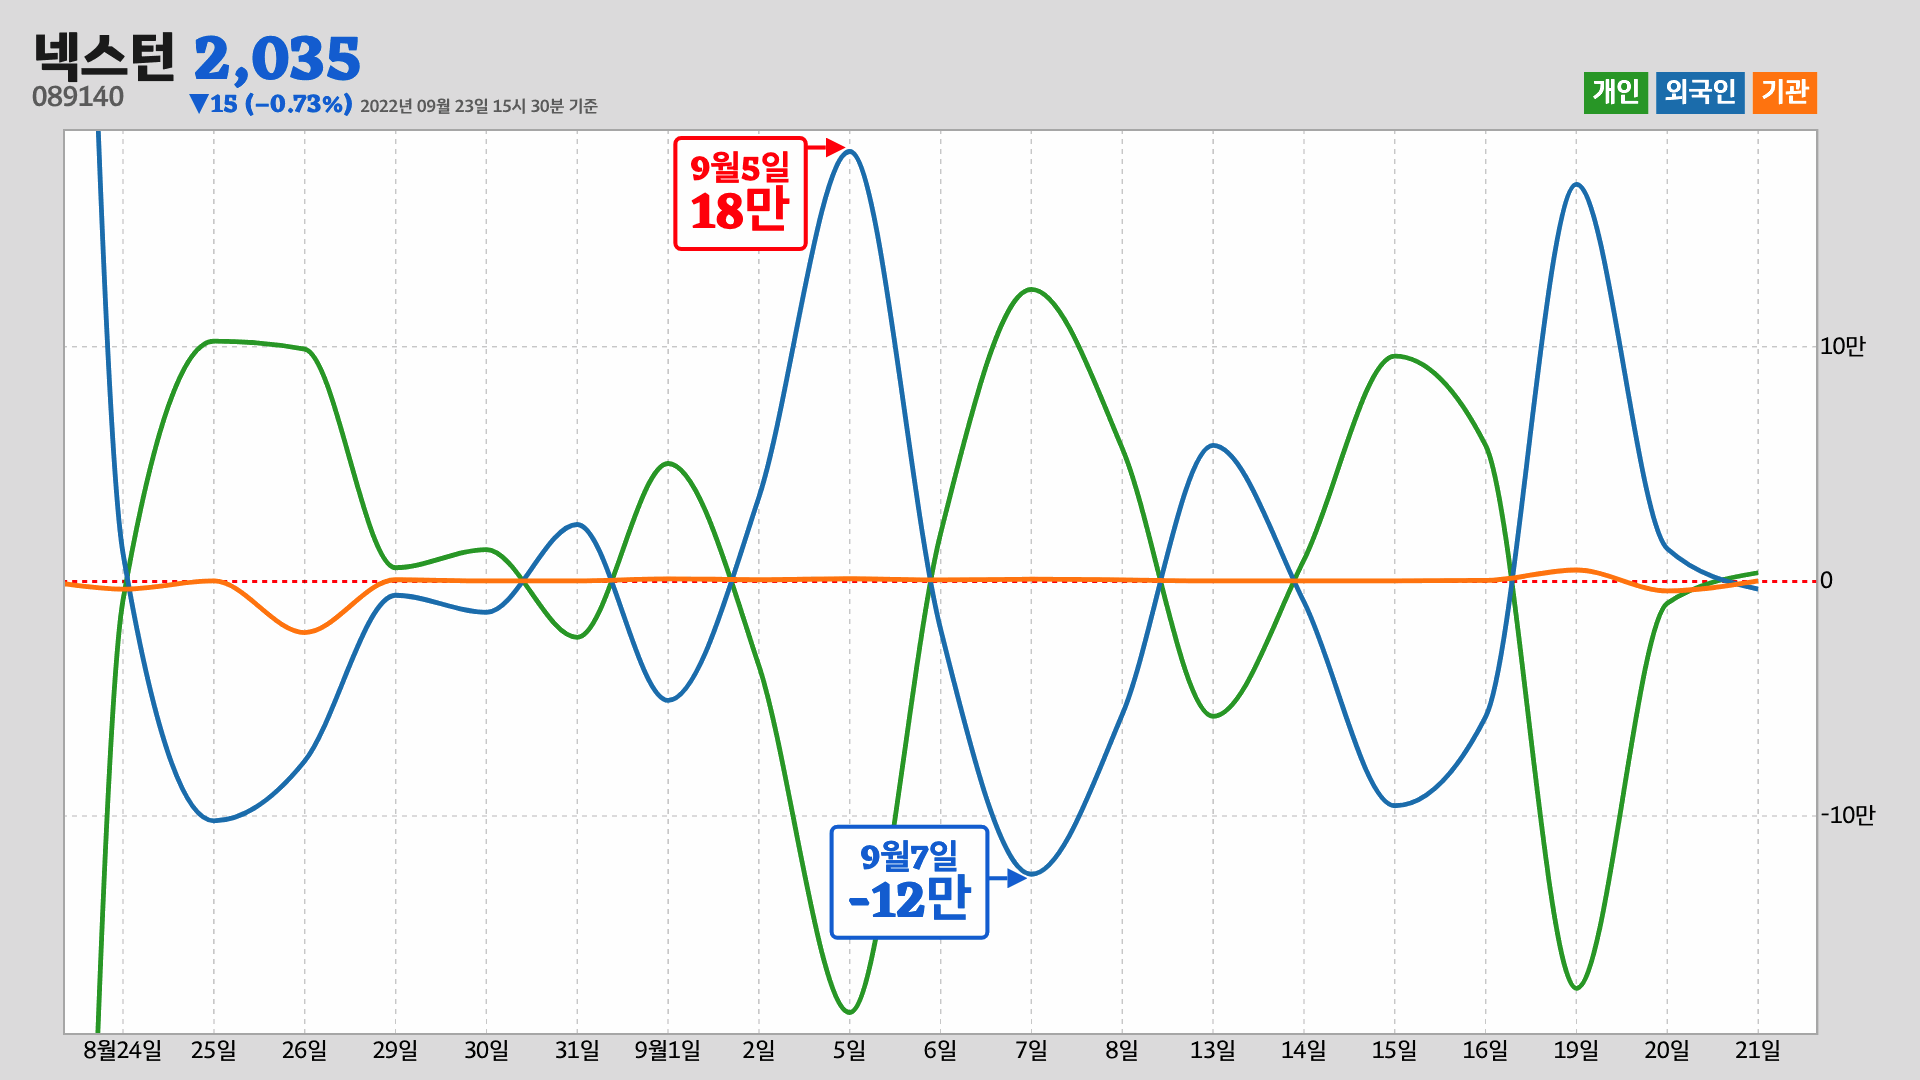Click the x-axis label 16일
Viewport: 1920px width, 1080px height.
(x=1486, y=1051)
